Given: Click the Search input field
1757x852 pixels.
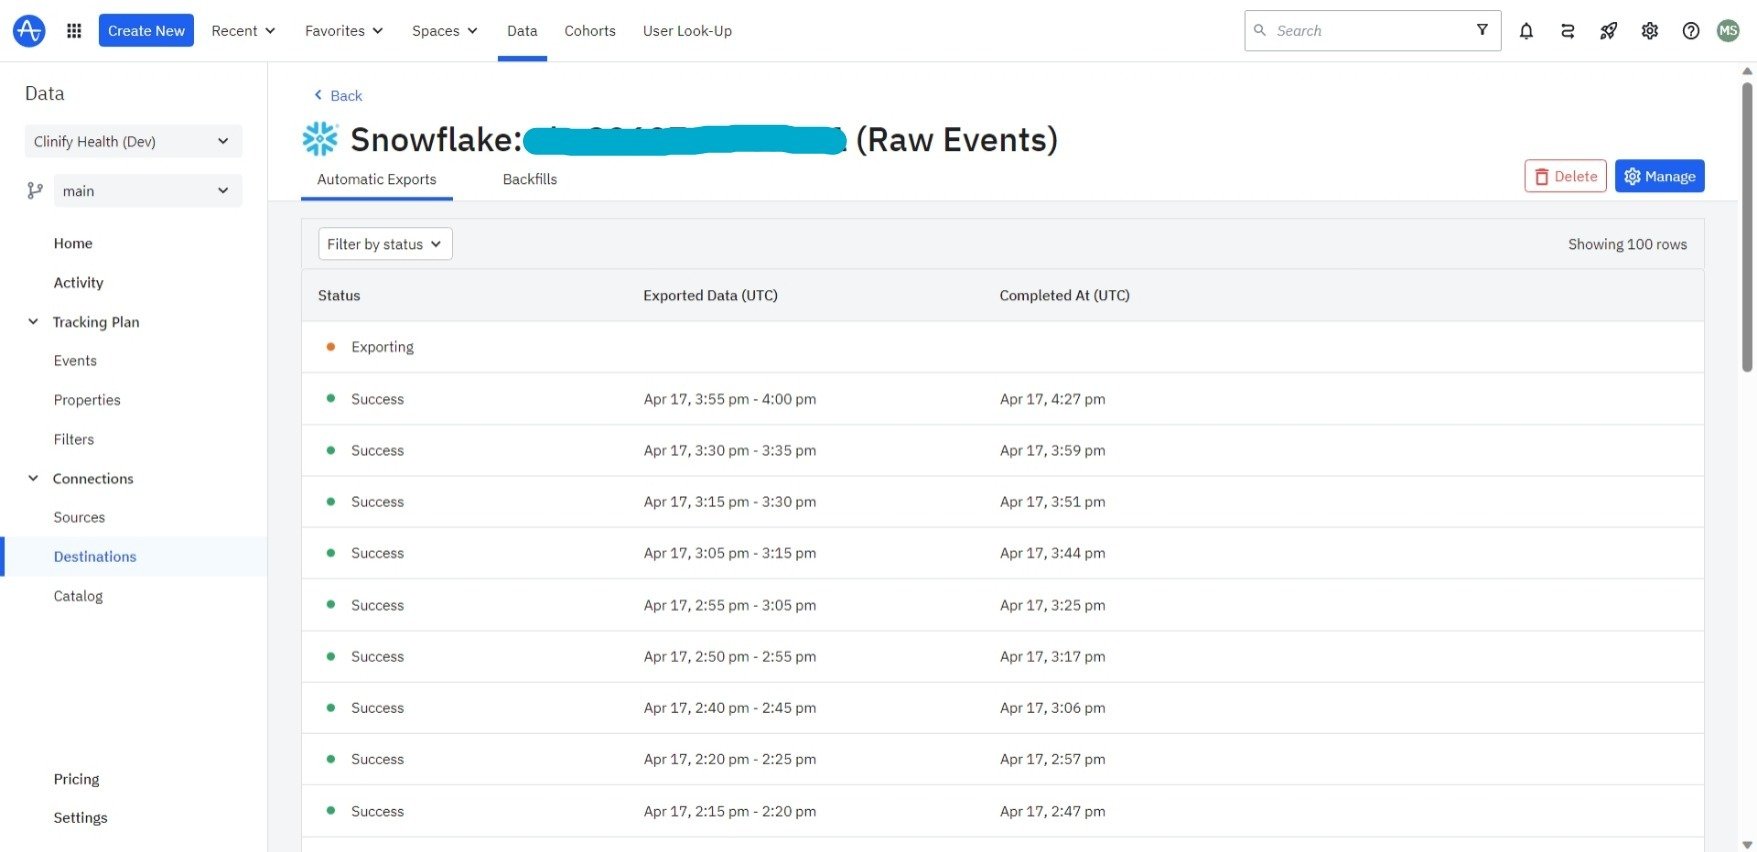Looking at the screenshot, I should 1360,31.
